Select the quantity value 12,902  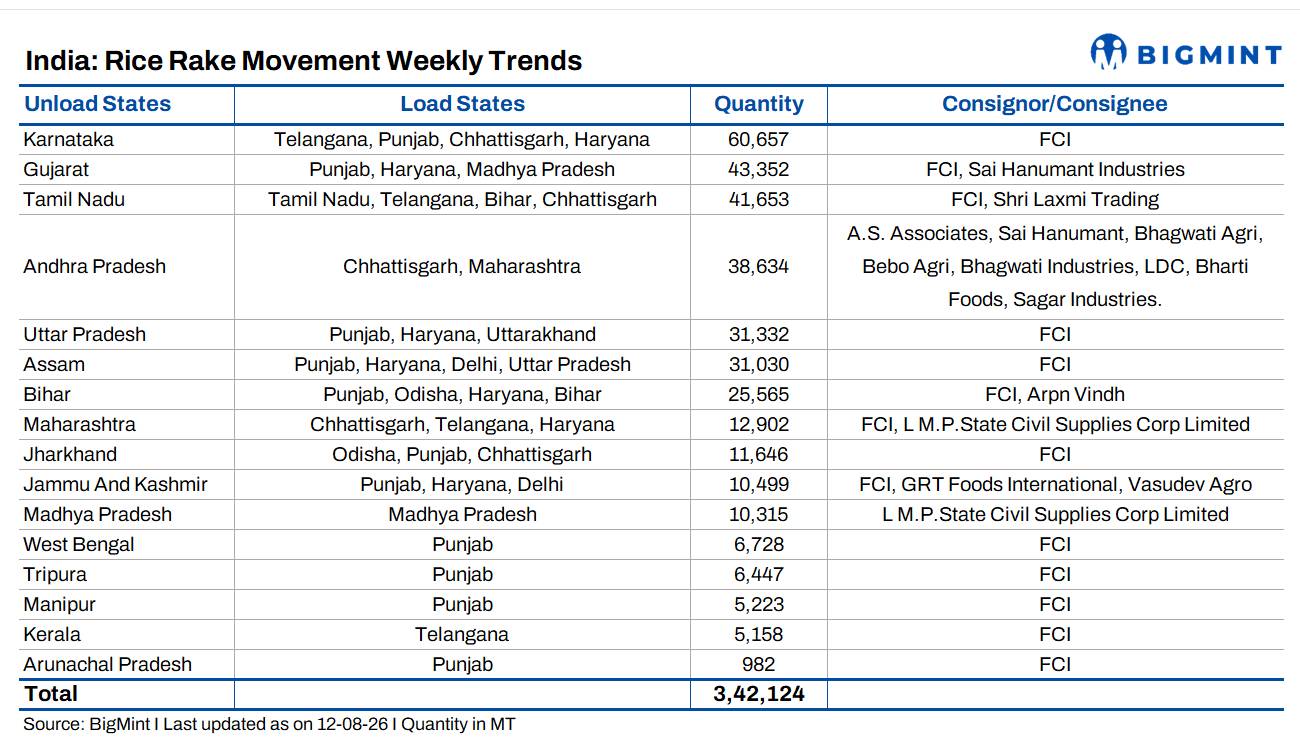[759, 424]
